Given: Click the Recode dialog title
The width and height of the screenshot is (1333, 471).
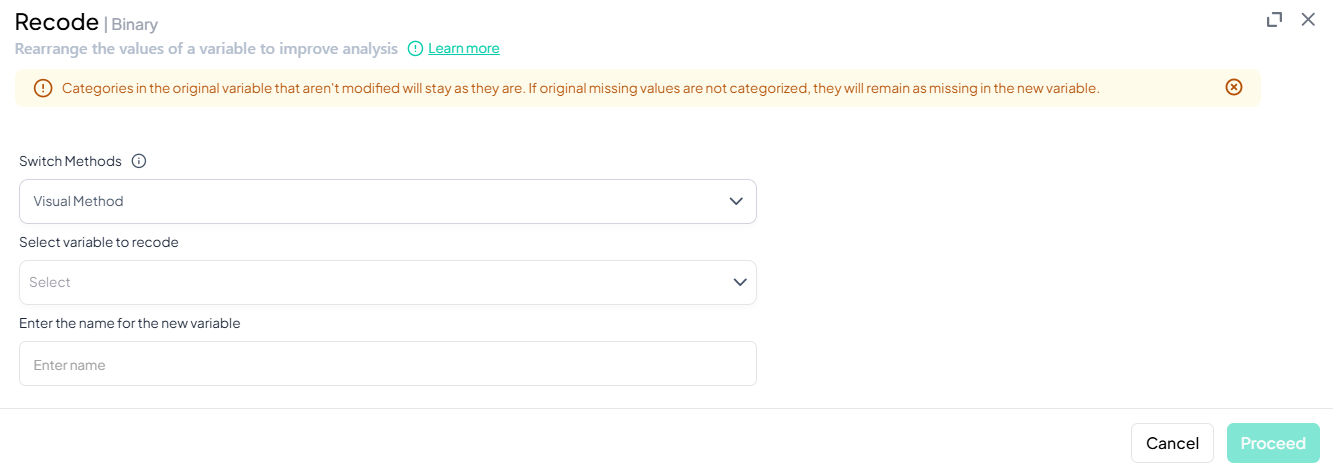Looking at the screenshot, I should click(56, 22).
